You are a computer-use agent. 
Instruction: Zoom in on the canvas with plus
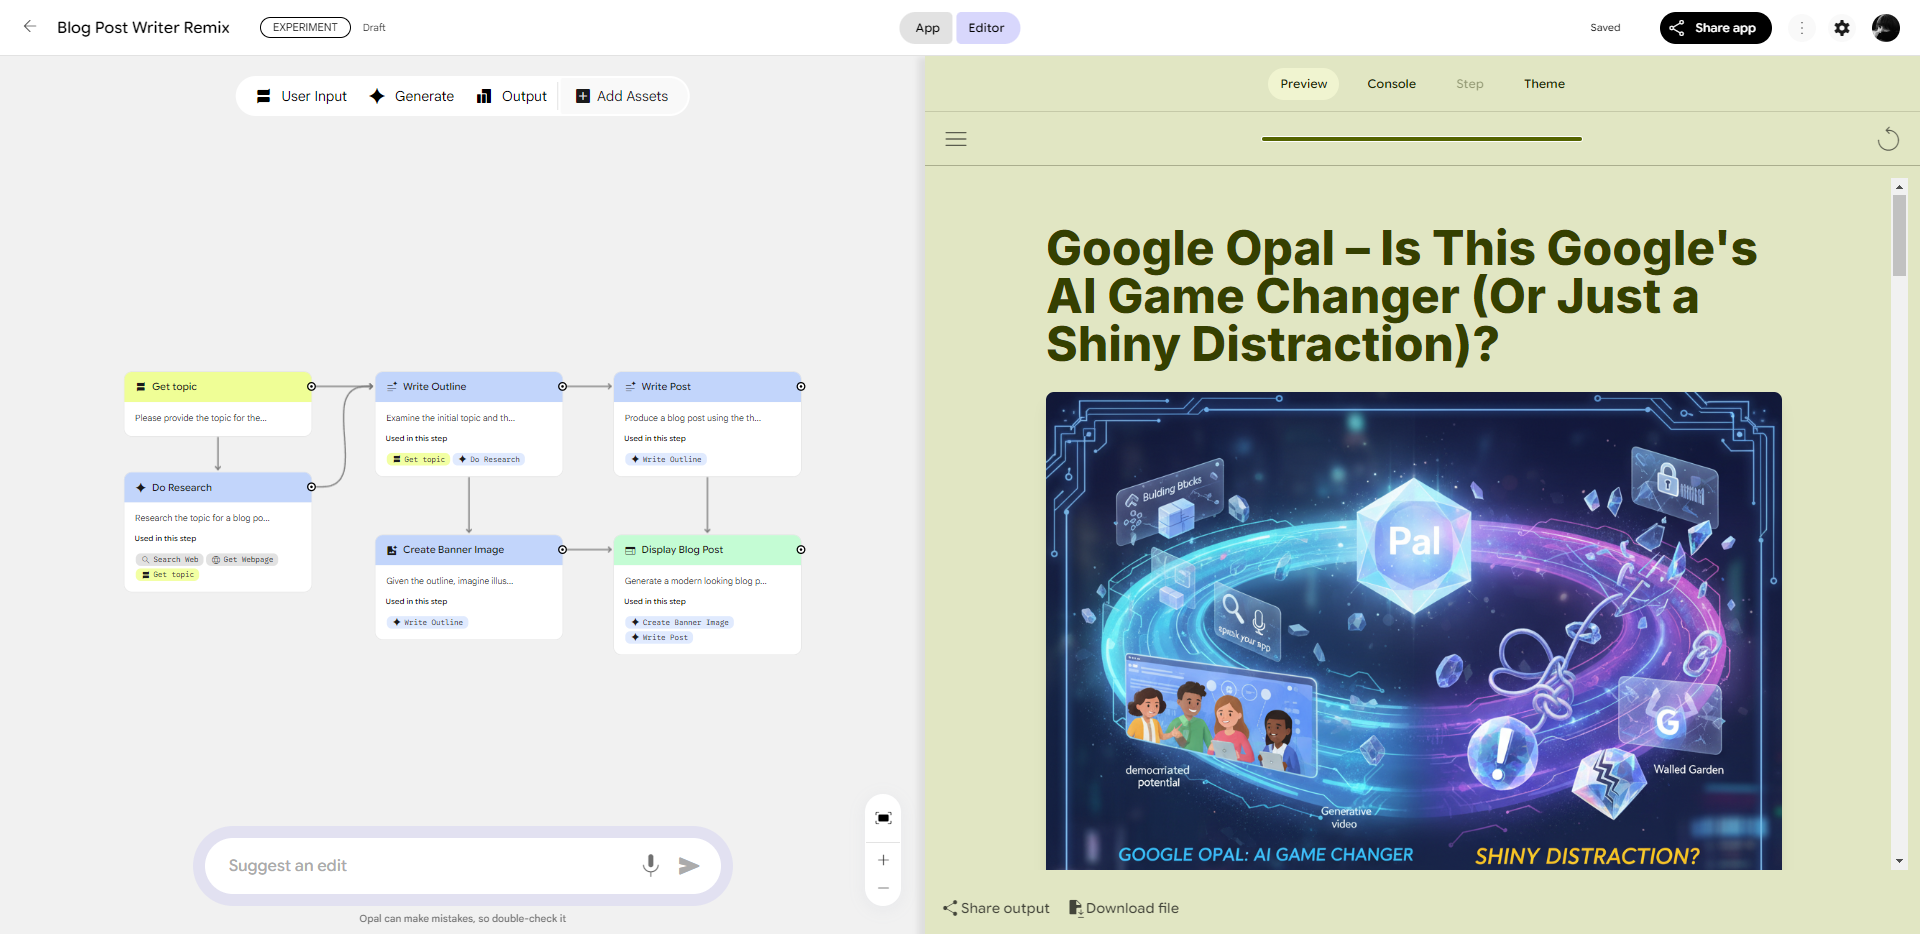[x=883, y=860]
